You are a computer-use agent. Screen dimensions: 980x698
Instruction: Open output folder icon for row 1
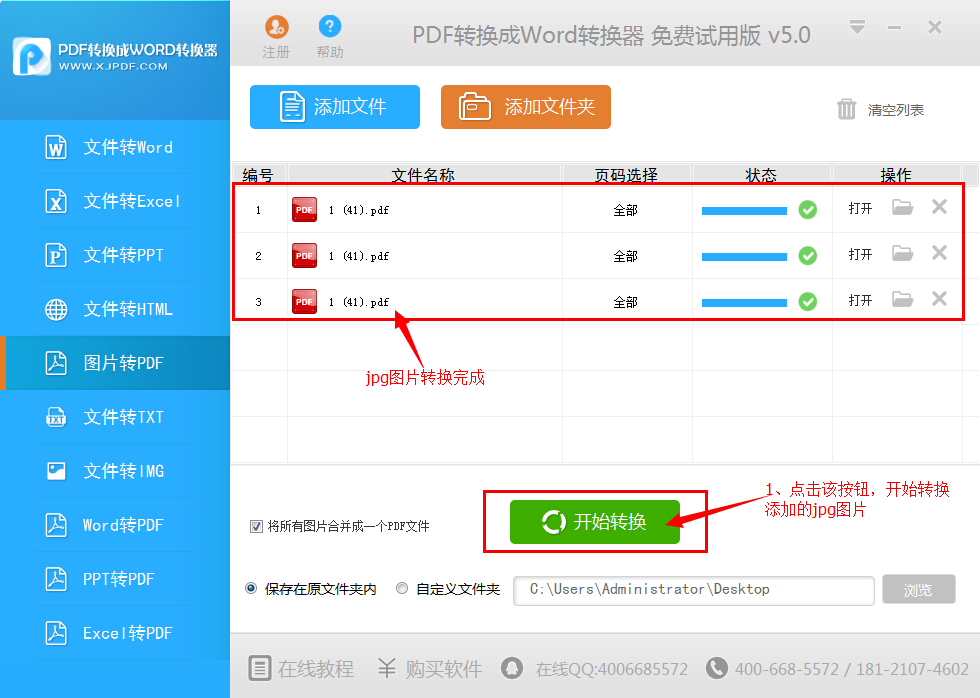902,207
